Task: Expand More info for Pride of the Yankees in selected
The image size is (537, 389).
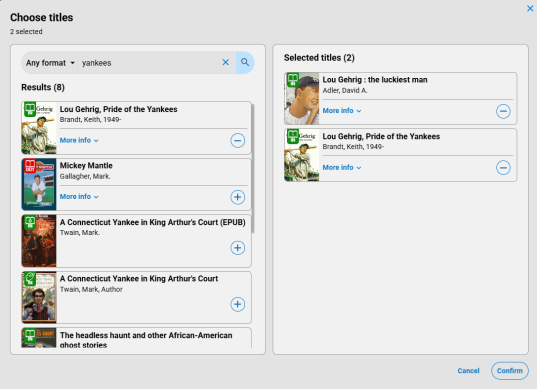Action: pyautogui.click(x=342, y=167)
